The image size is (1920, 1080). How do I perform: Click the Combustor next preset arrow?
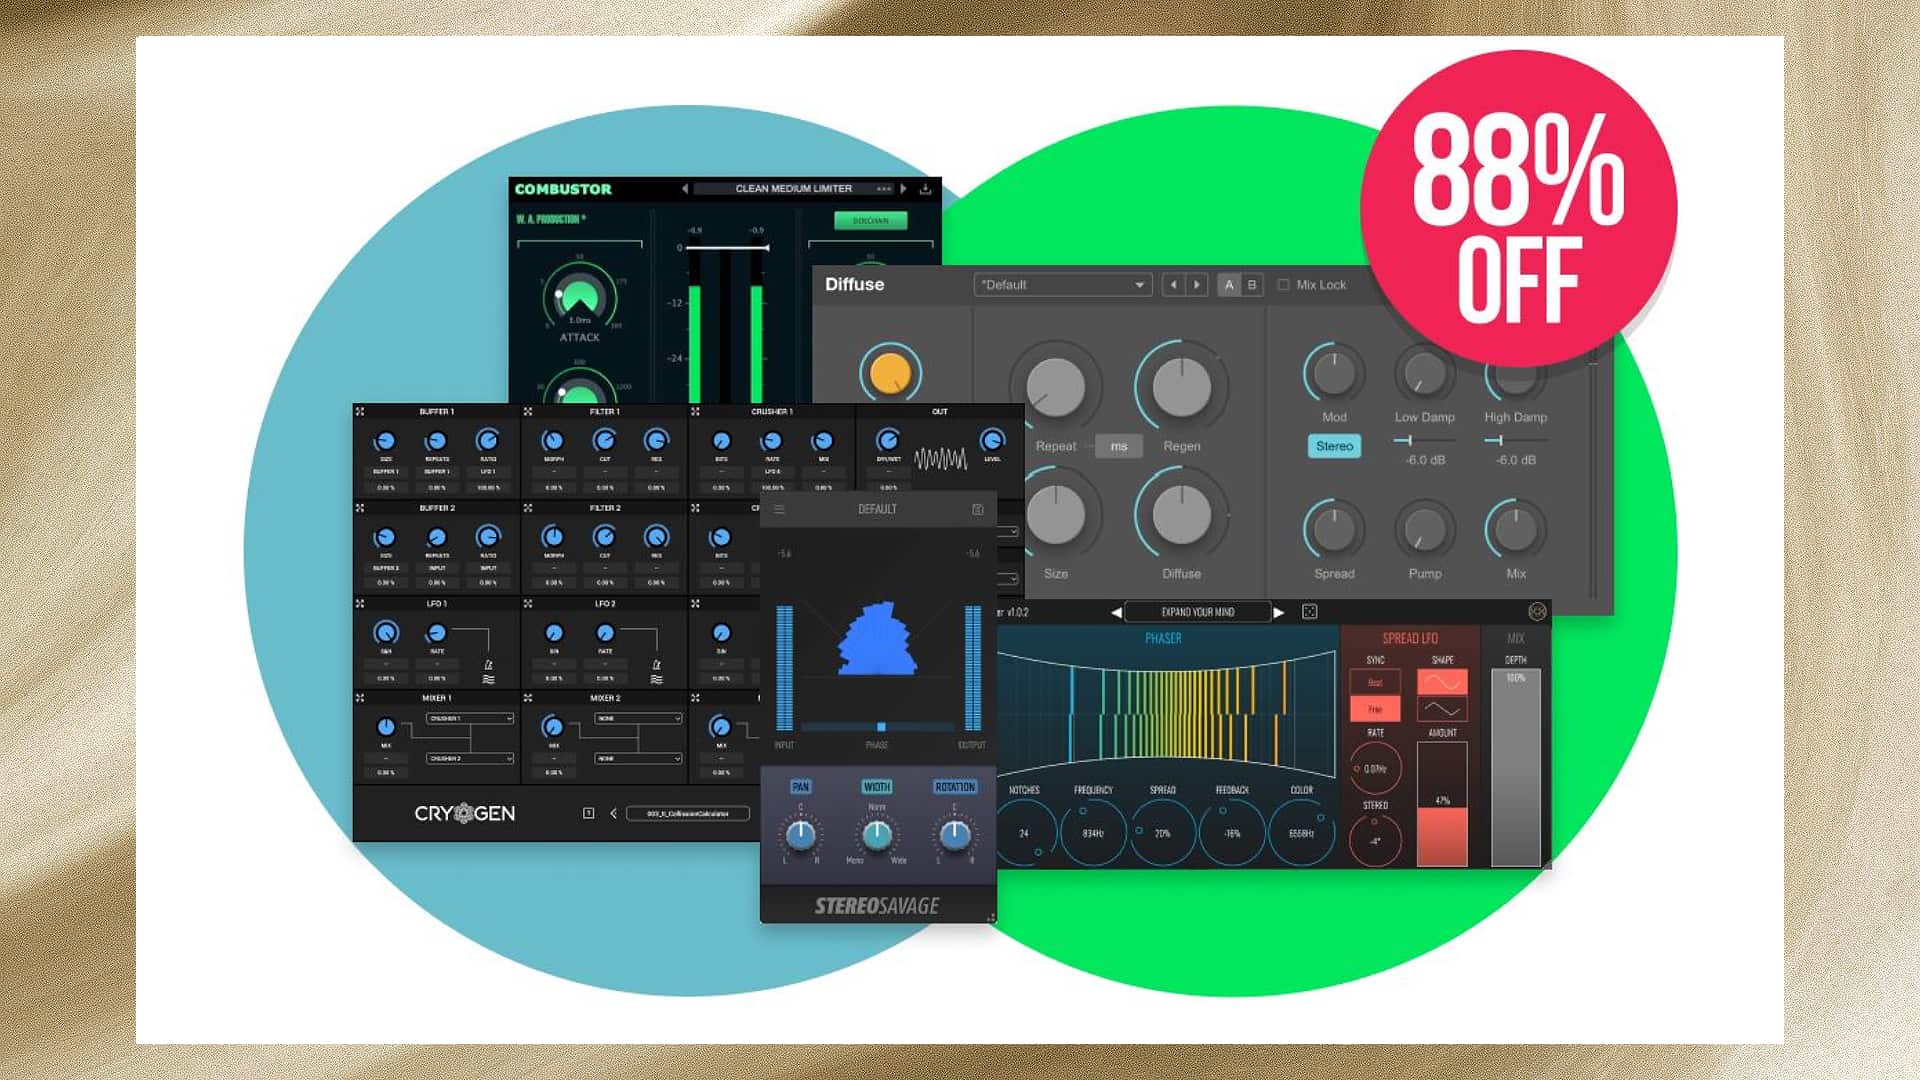(904, 188)
